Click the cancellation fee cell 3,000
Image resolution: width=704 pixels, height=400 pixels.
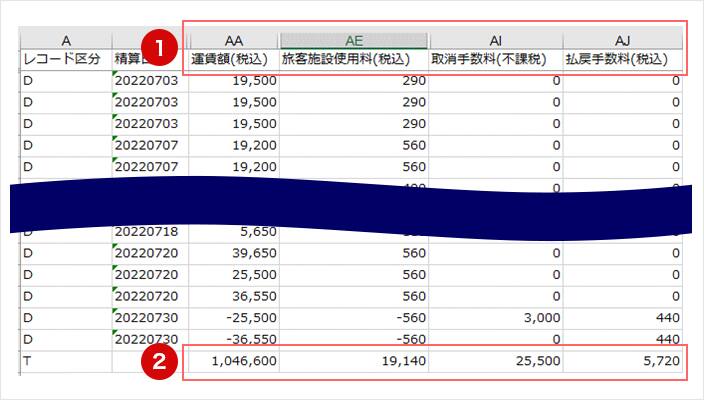(x=495, y=318)
